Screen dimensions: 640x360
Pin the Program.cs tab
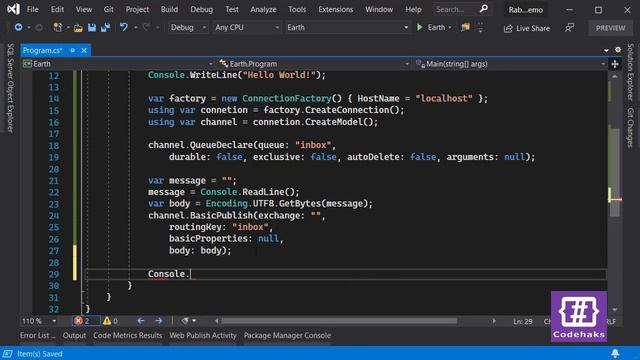tap(73, 50)
